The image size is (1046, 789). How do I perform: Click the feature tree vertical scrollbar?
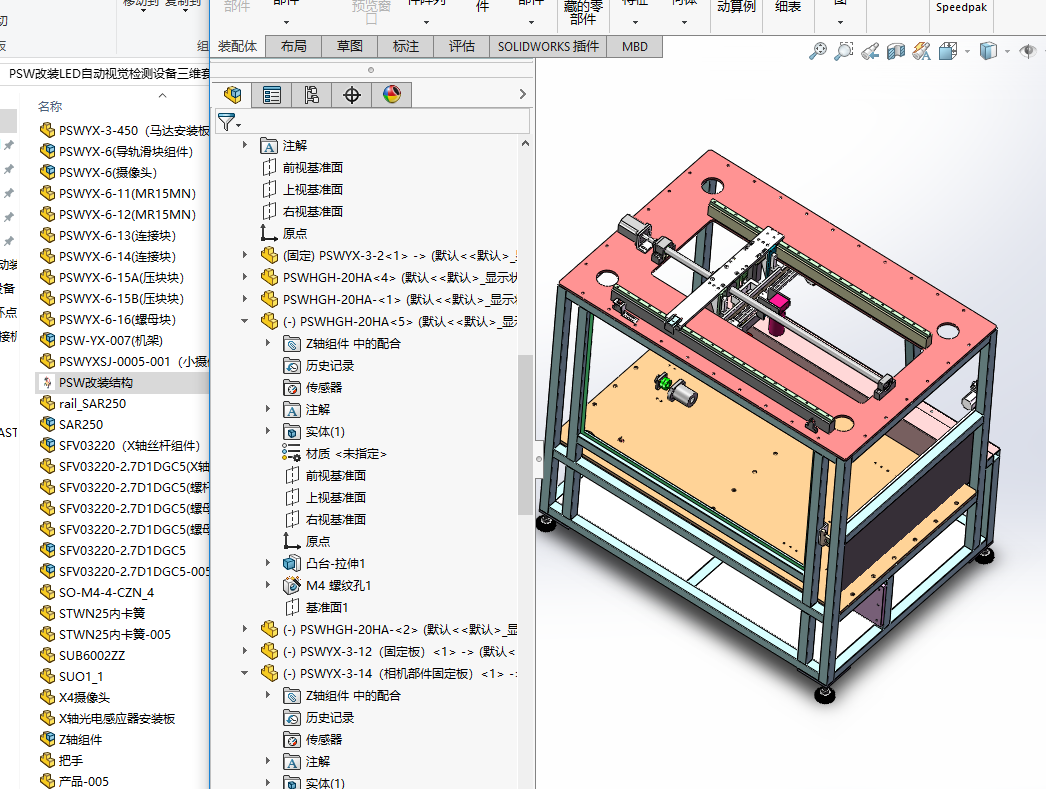[x=525, y=435]
